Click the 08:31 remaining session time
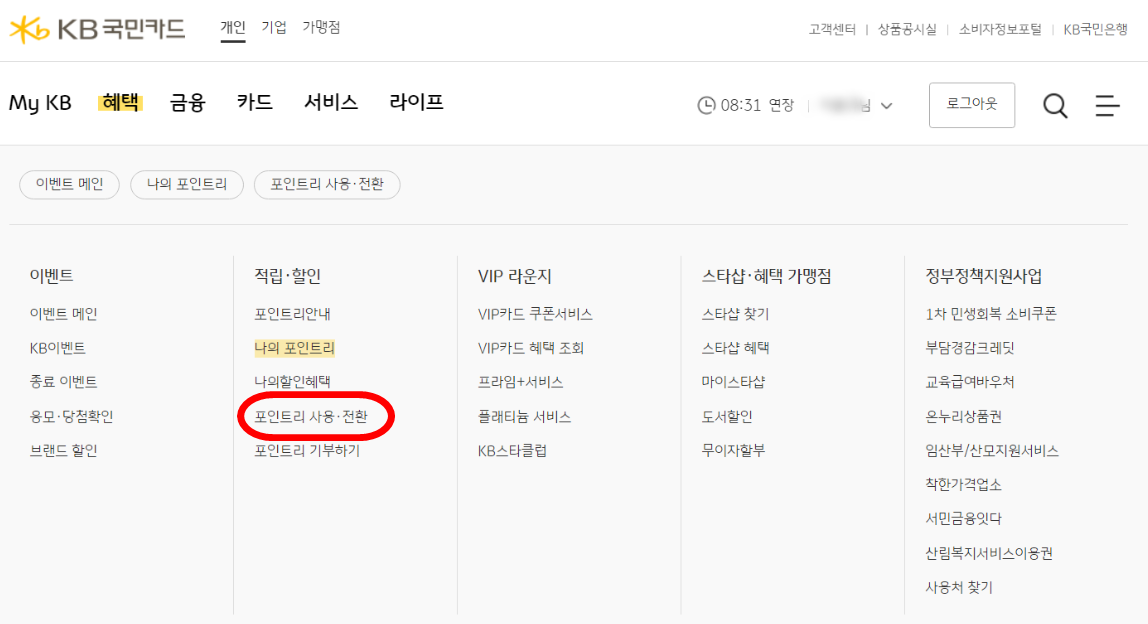 [x=741, y=105]
